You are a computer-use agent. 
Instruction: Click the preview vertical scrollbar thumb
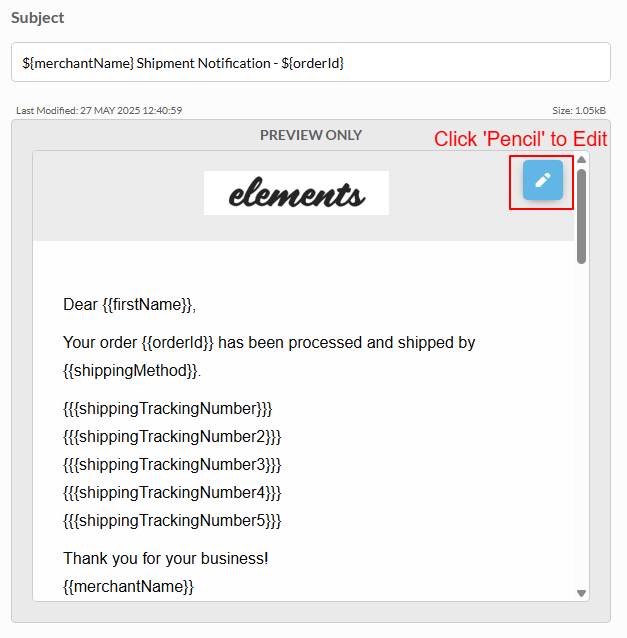(581, 216)
